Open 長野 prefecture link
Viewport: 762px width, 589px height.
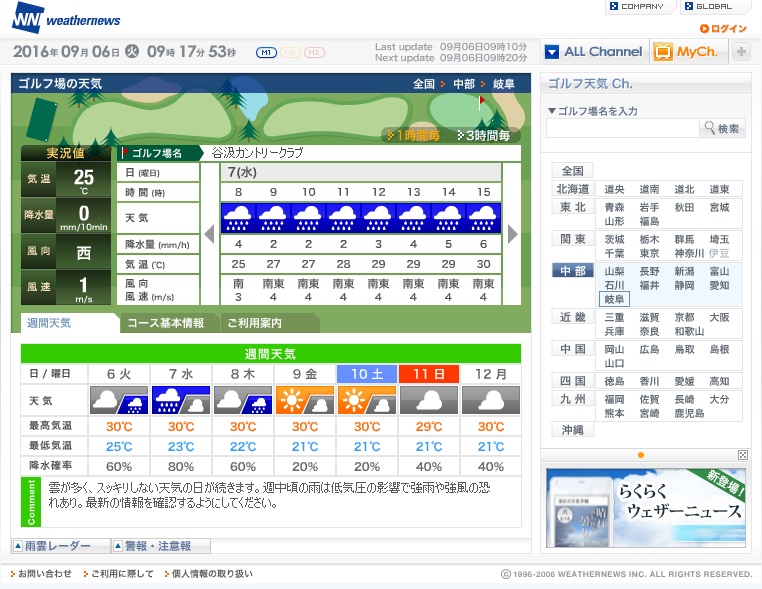(x=649, y=271)
